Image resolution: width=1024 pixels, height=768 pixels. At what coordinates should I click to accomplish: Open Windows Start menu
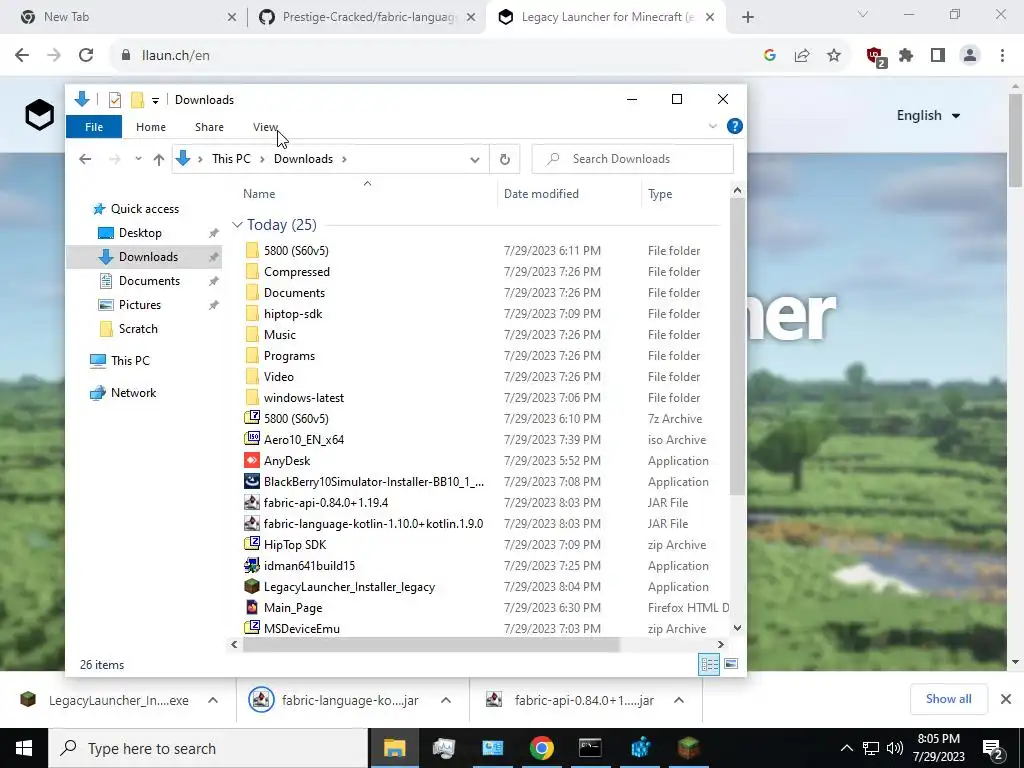[x=24, y=748]
